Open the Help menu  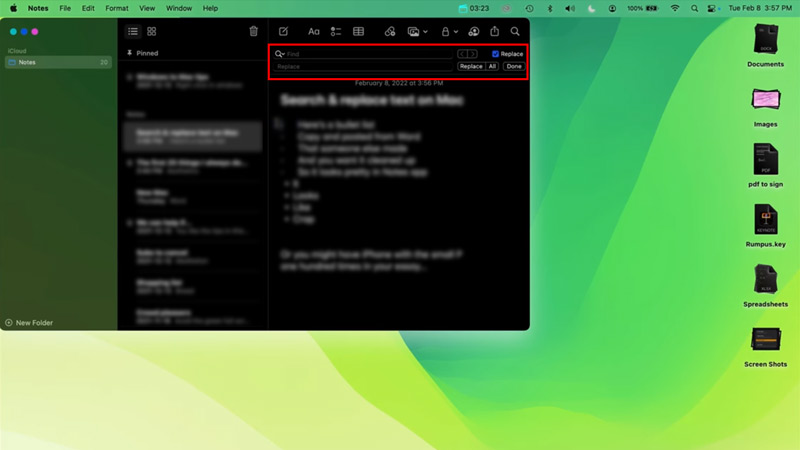(x=210, y=8)
